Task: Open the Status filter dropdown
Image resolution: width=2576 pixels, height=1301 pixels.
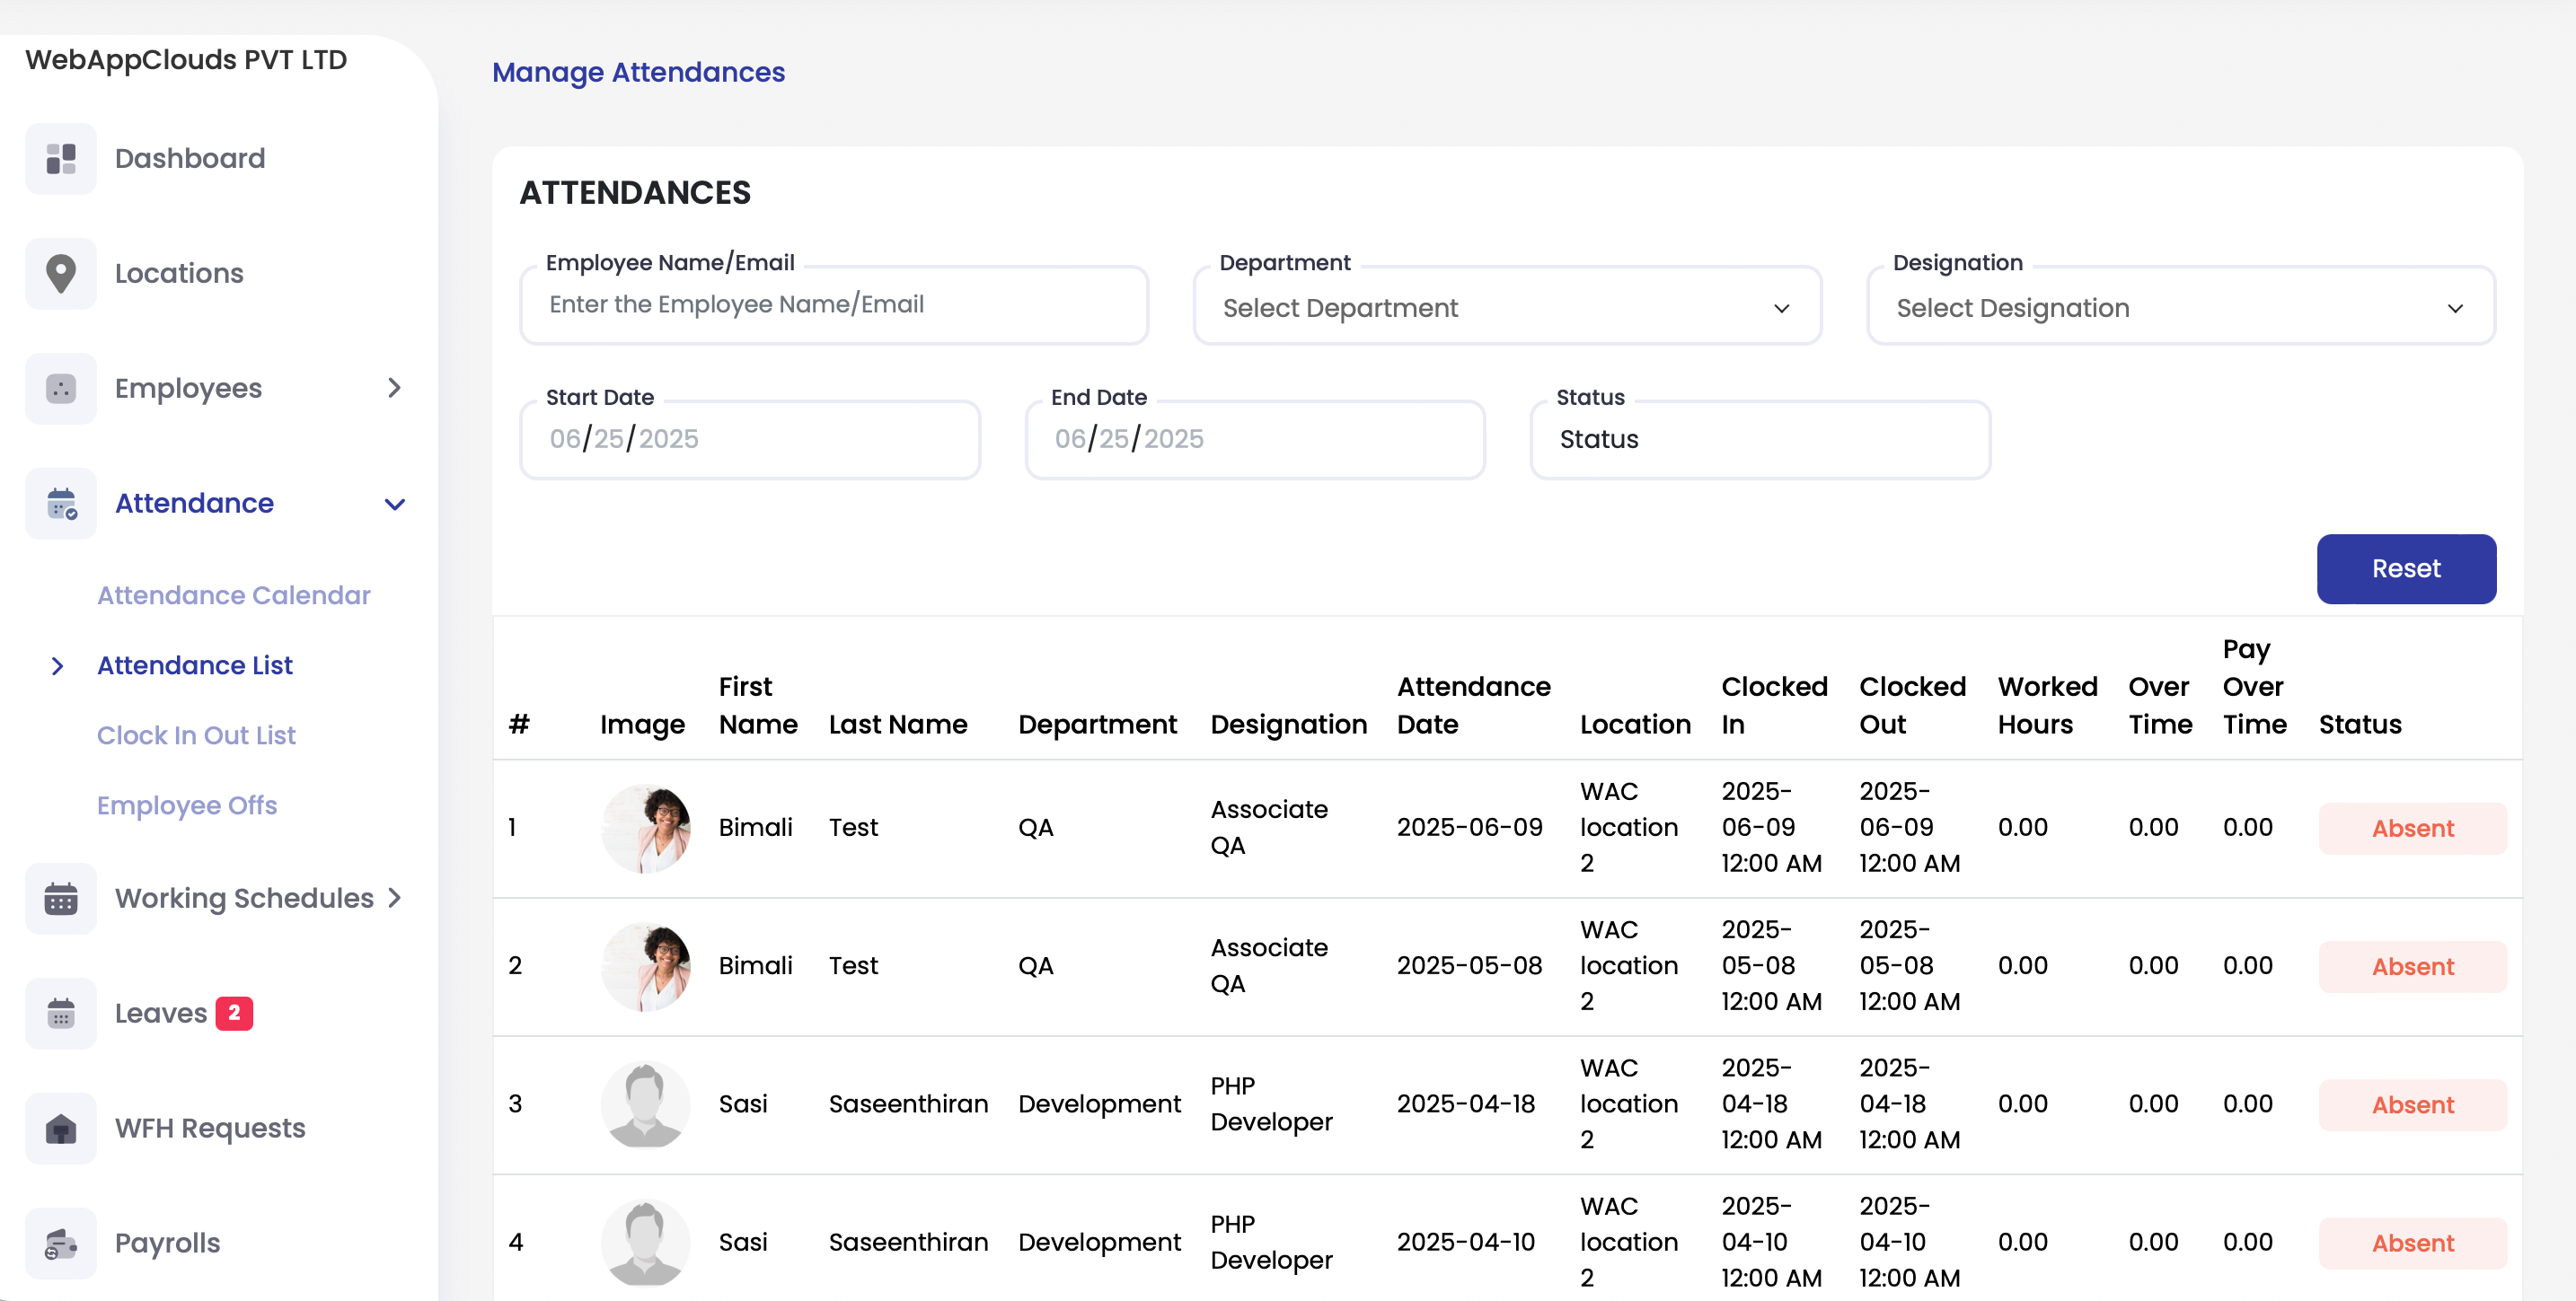Action: tap(1760, 439)
